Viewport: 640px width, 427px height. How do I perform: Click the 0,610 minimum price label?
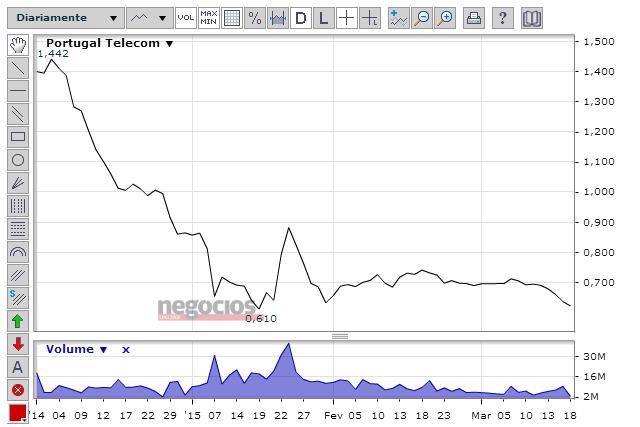click(x=261, y=318)
